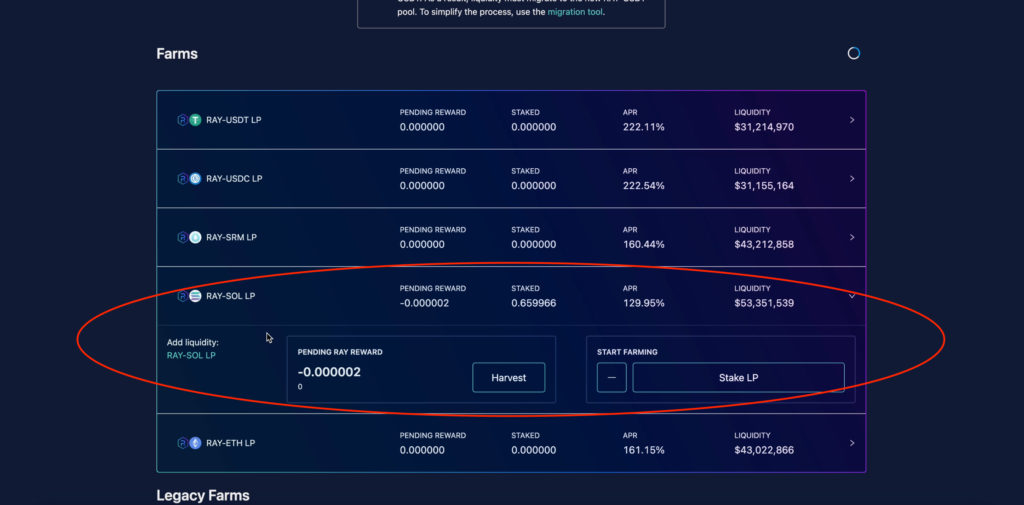This screenshot has height=505, width=1024.
Task: Click the Stake LP button
Action: [x=738, y=378]
